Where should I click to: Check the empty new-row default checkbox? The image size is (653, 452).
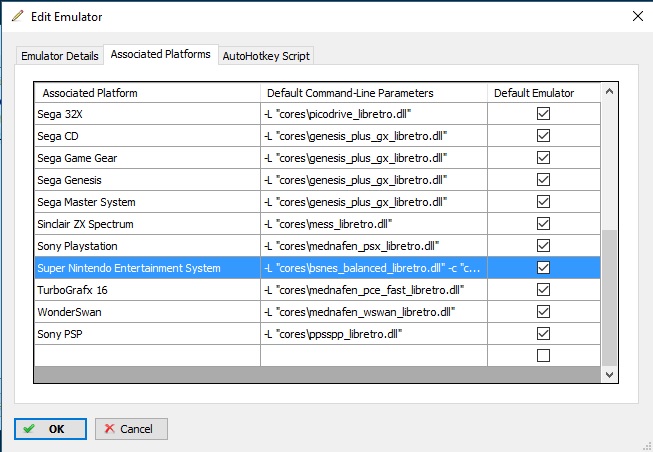(x=543, y=355)
